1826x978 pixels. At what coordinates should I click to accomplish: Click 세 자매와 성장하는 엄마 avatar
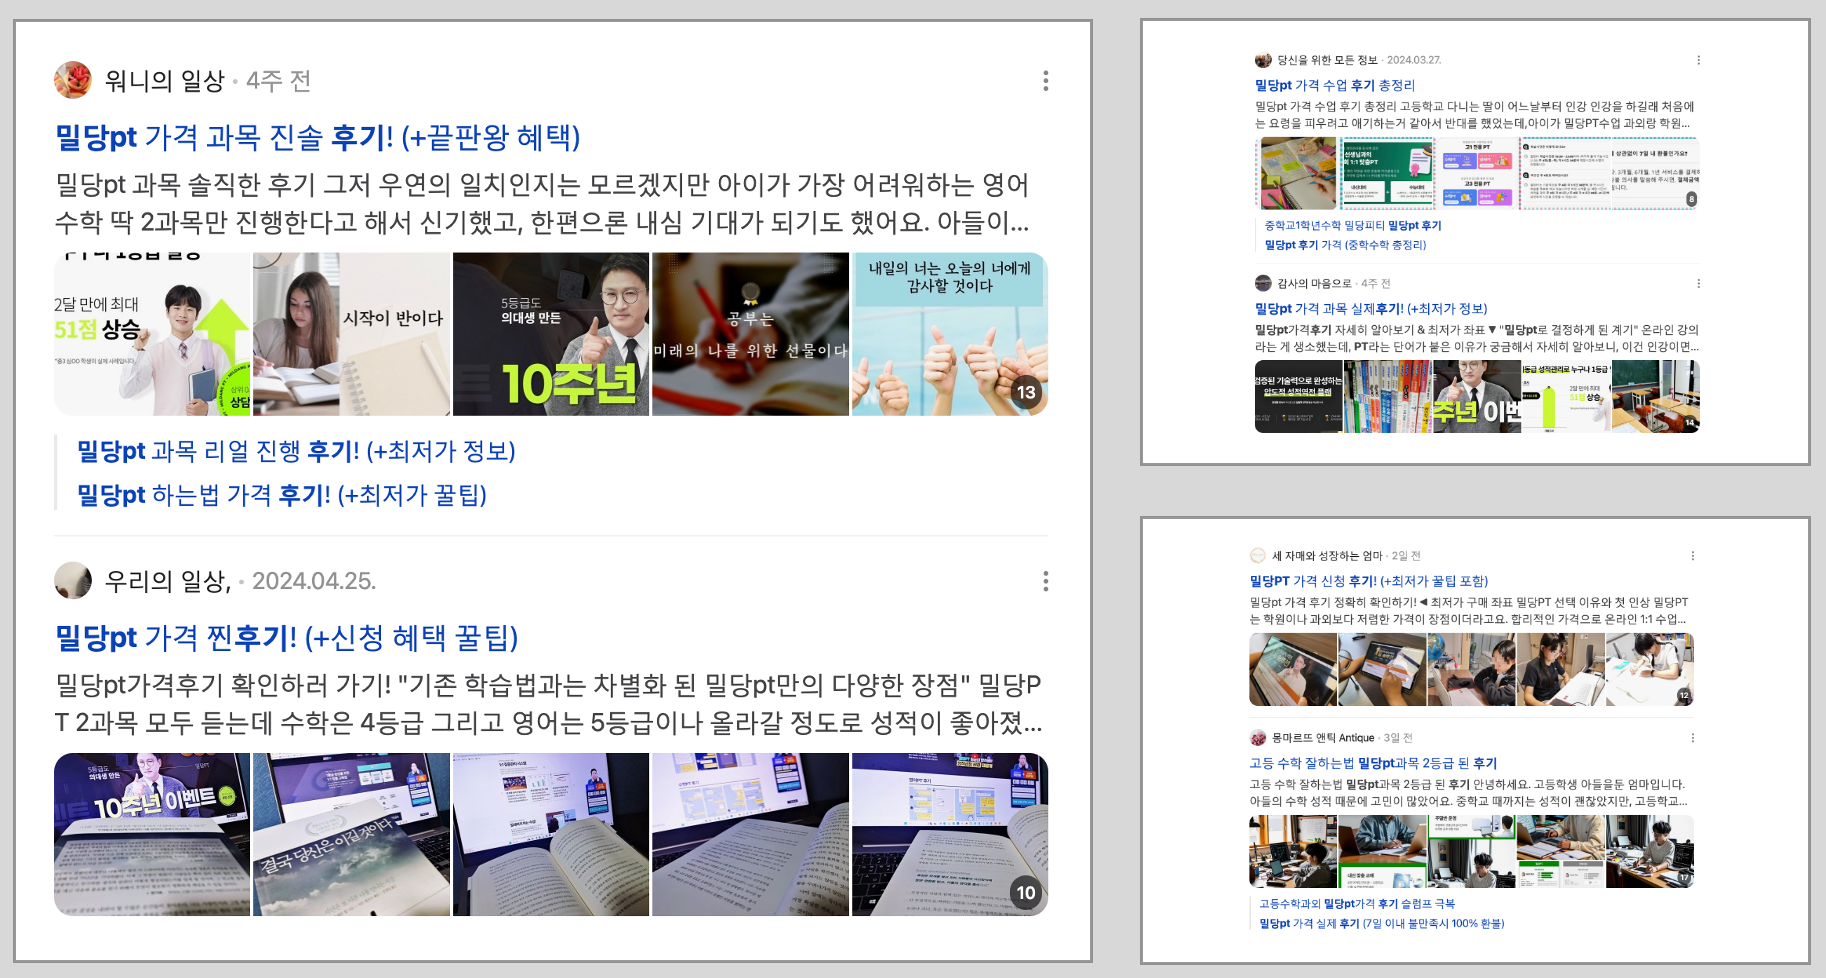click(x=1258, y=555)
